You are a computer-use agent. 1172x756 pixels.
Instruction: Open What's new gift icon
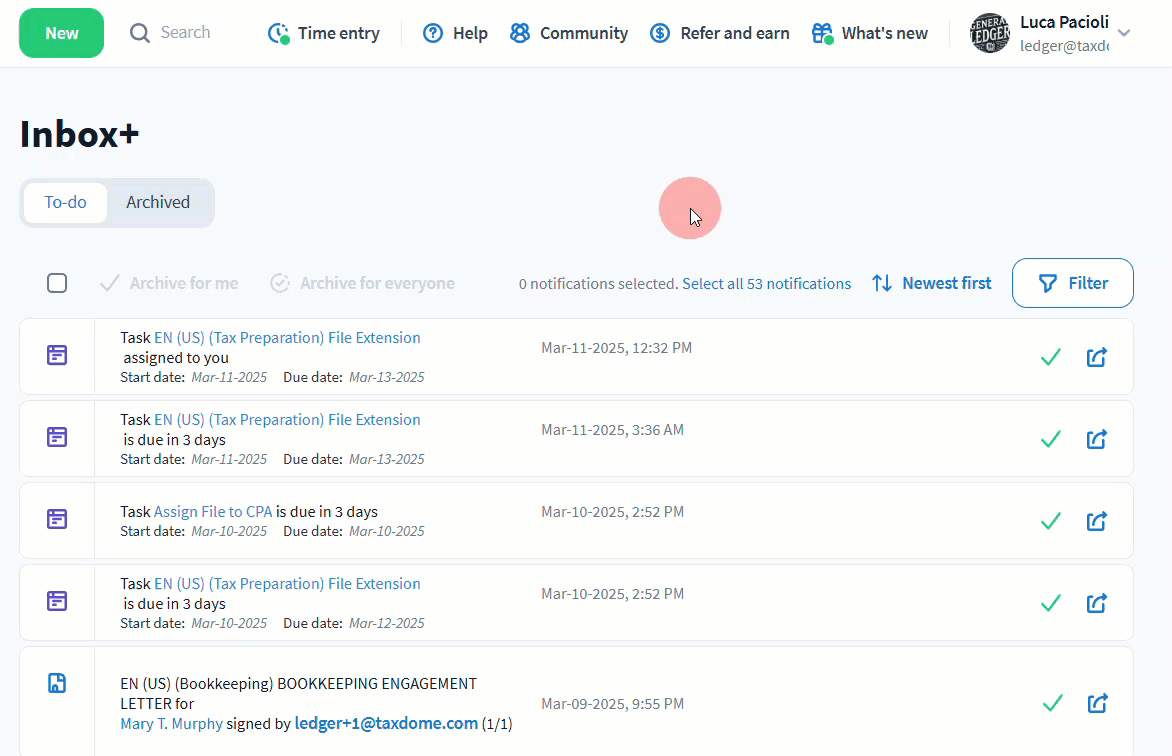822,34
